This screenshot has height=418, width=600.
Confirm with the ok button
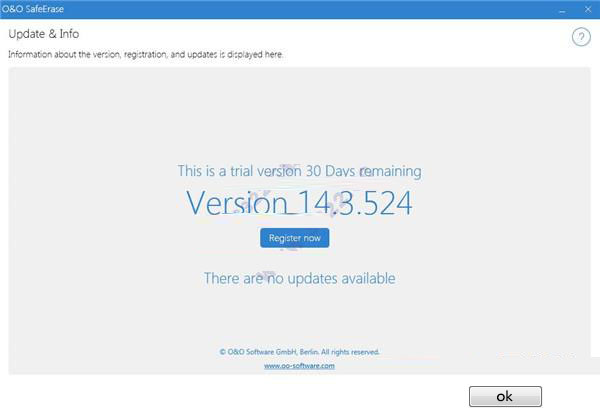coord(505,397)
